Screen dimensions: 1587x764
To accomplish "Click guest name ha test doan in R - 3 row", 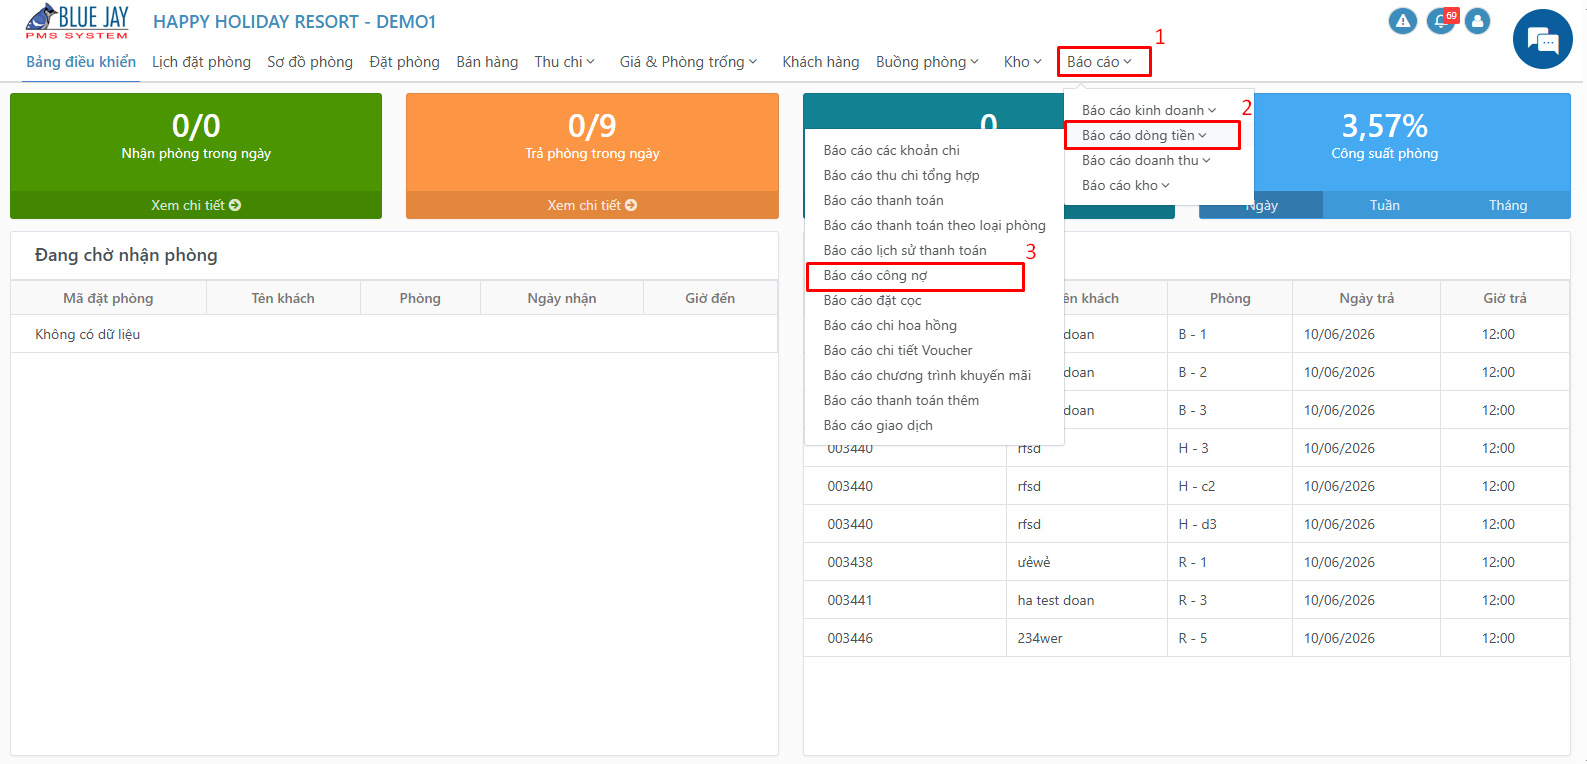I will (1056, 600).
